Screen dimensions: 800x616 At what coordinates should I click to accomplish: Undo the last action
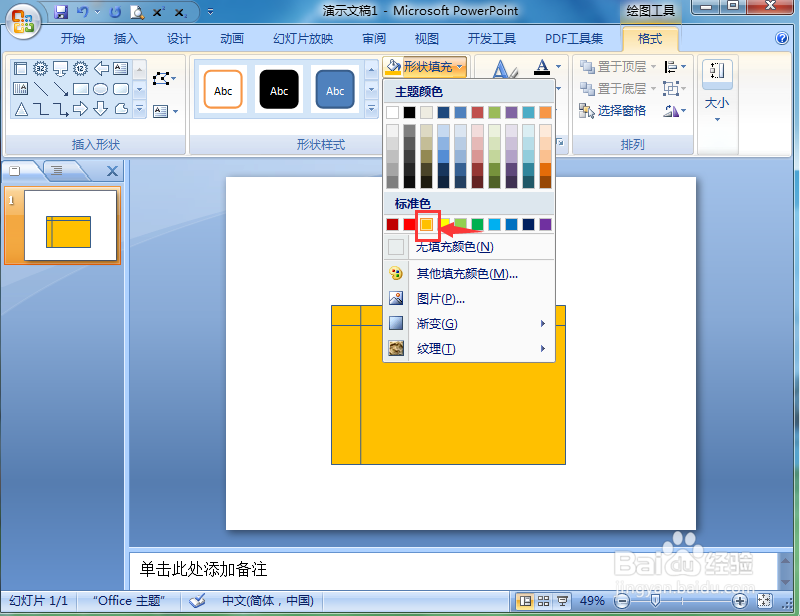click(x=83, y=11)
